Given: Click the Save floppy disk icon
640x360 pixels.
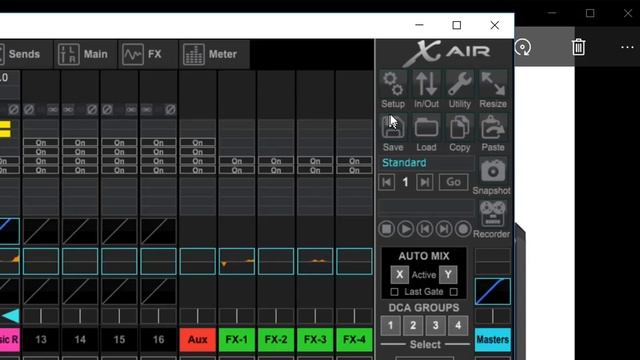Looking at the screenshot, I should click(393, 128).
